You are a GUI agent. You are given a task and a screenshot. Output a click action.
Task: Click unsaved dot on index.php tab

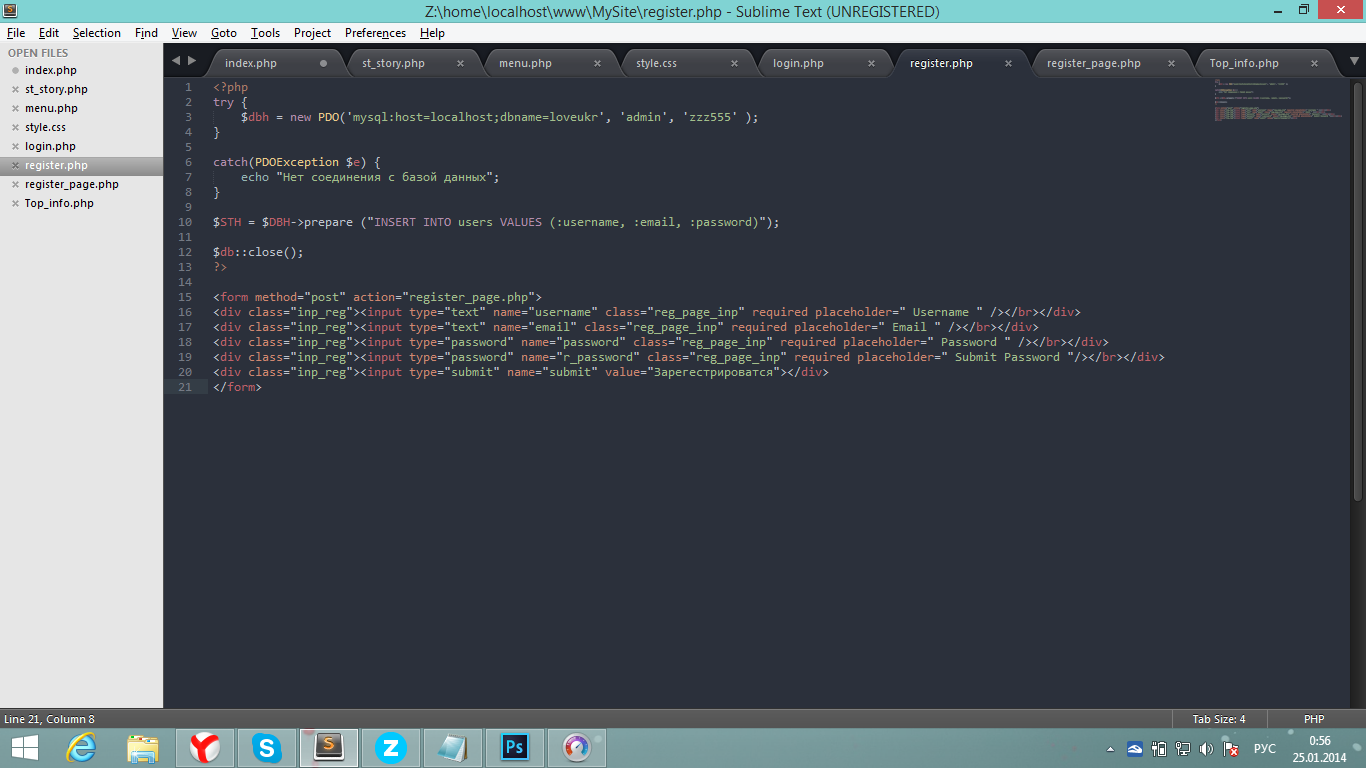click(323, 63)
